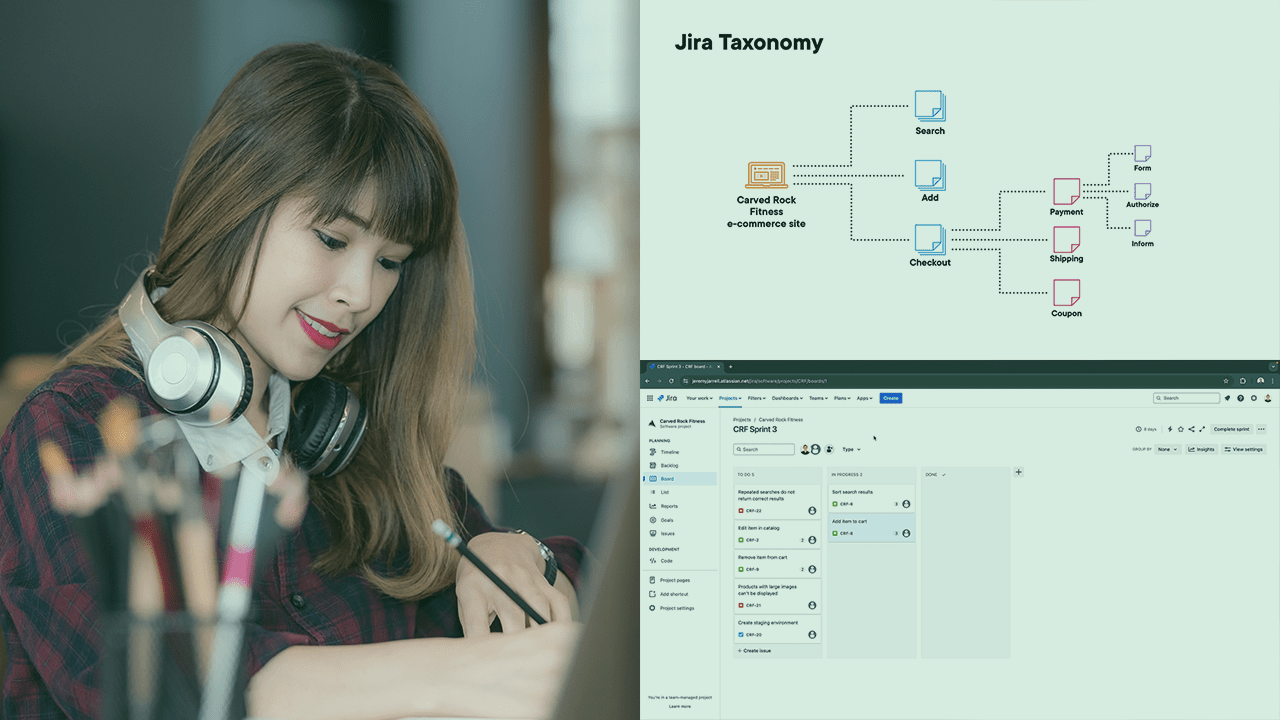Select the CRF Sprint 3 browser tab

(680, 366)
